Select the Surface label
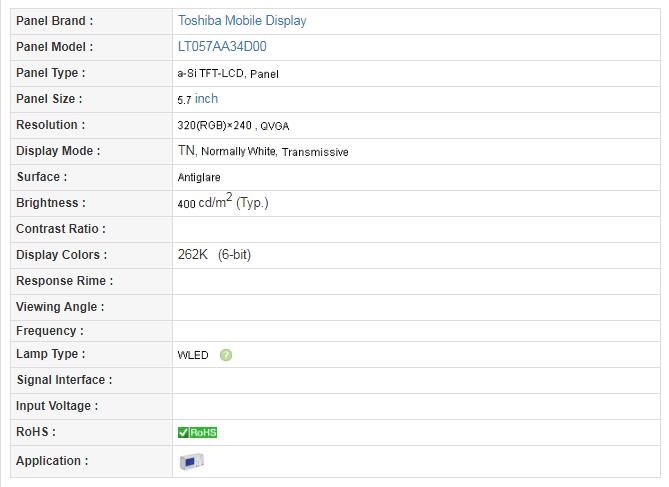The image size is (669, 487). 42,177
